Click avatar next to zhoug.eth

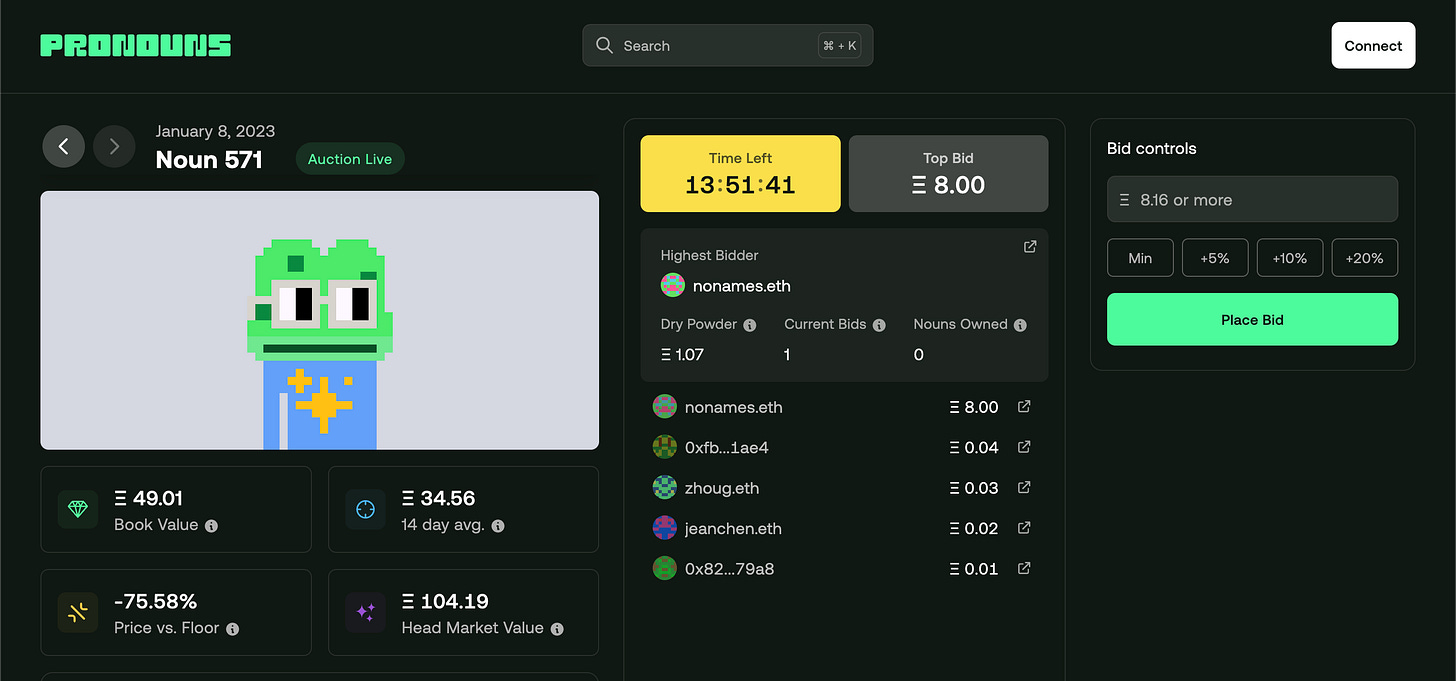(664, 487)
